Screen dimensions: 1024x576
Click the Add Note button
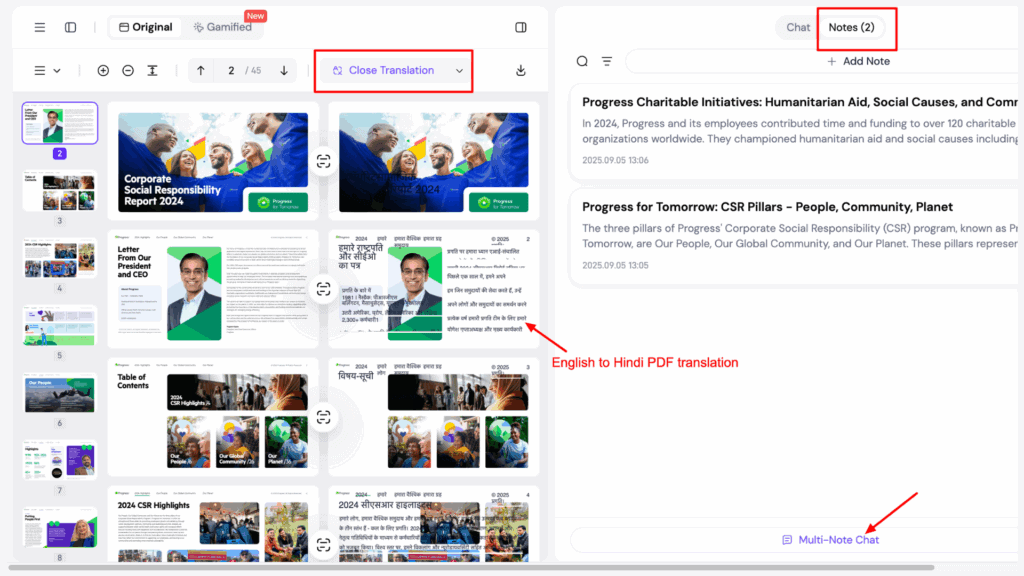tap(857, 61)
